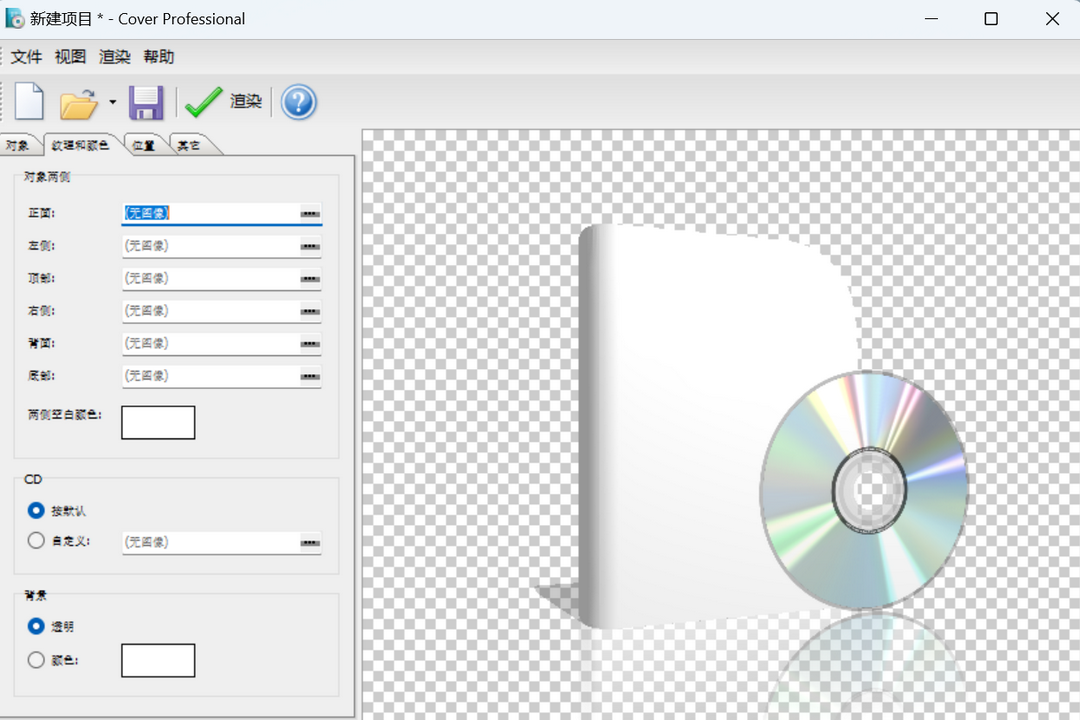Open Help via the blue question mark icon
This screenshot has width=1080, height=720.
pyautogui.click(x=298, y=100)
